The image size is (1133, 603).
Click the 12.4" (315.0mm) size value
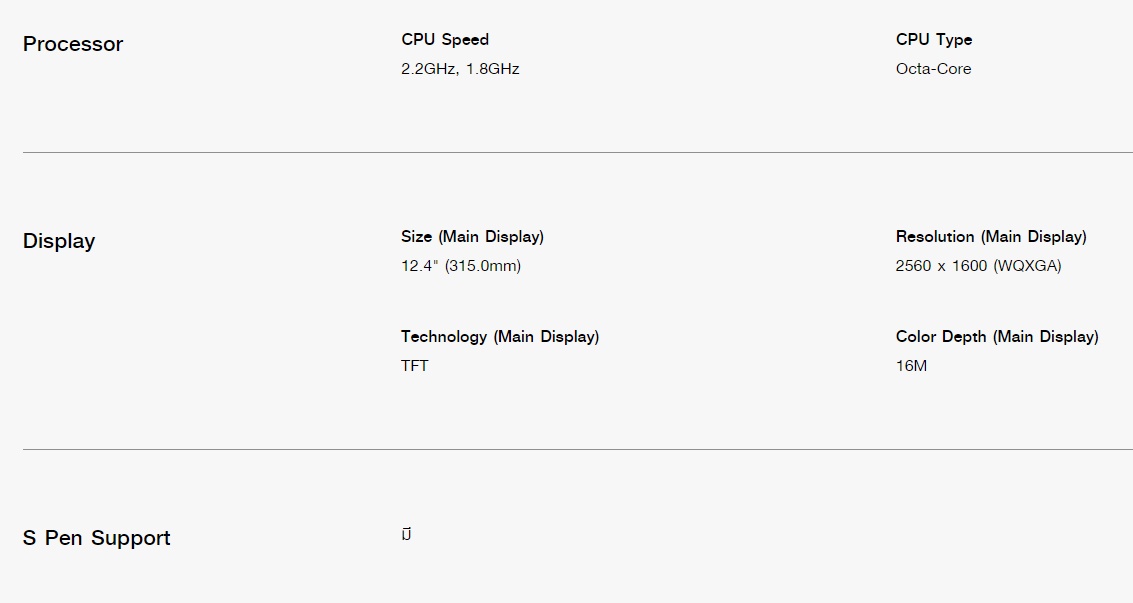[x=461, y=266]
